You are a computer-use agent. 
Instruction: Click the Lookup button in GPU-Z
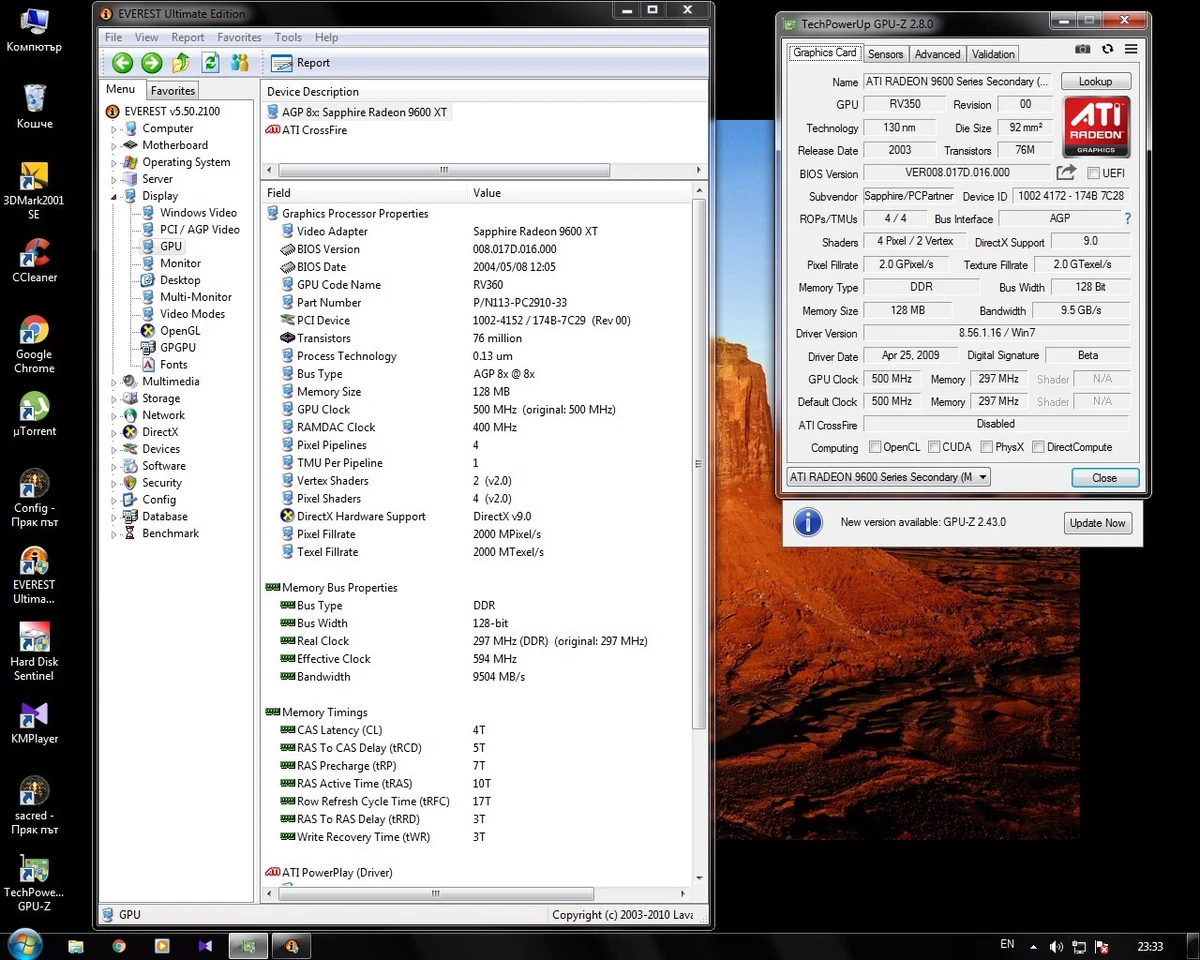(1095, 81)
